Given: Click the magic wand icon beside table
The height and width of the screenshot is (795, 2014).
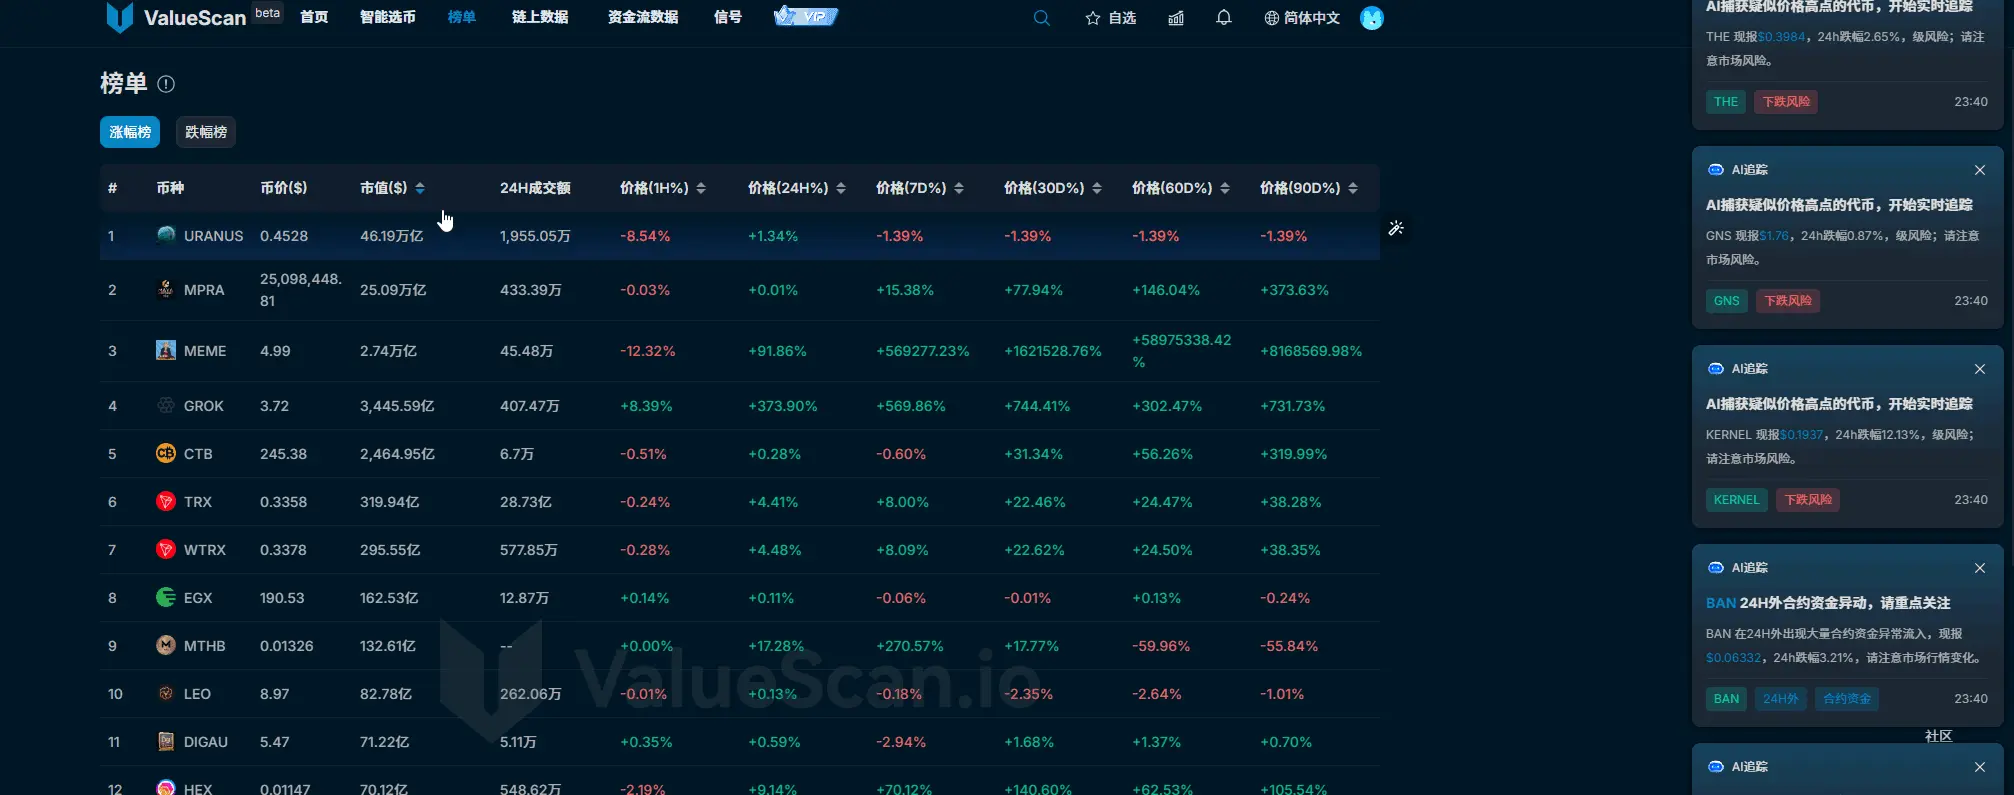Looking at the screenshot, I should point(1396,228).
